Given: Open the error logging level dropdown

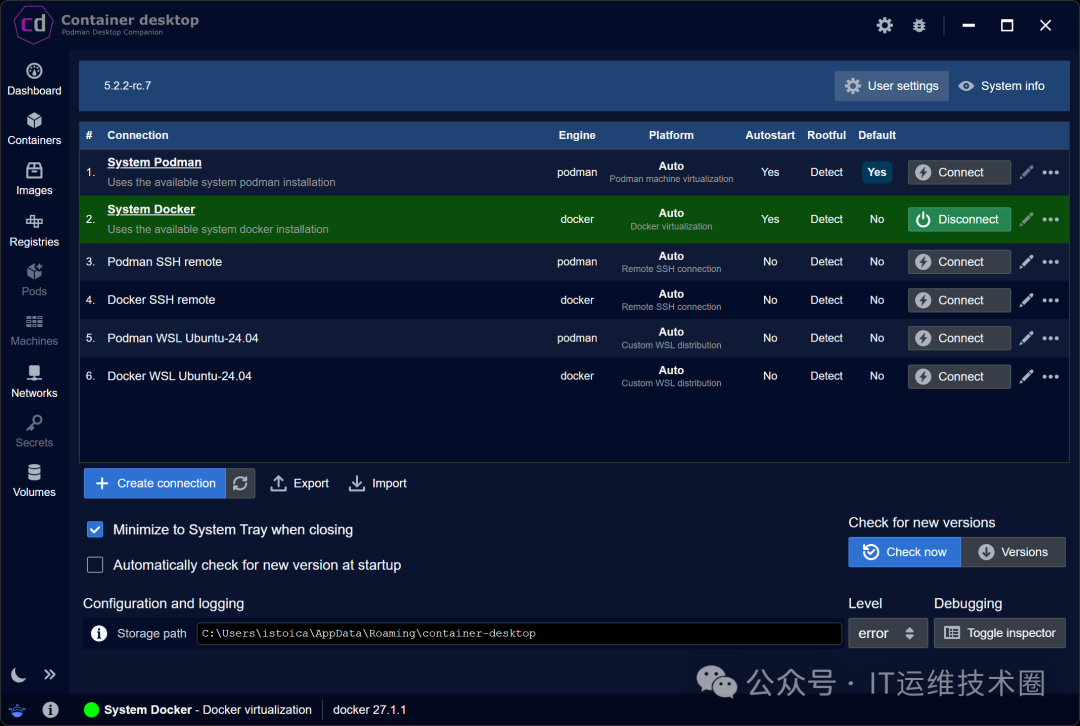Looking at the screenshot, I should click(x=887, y=633).
